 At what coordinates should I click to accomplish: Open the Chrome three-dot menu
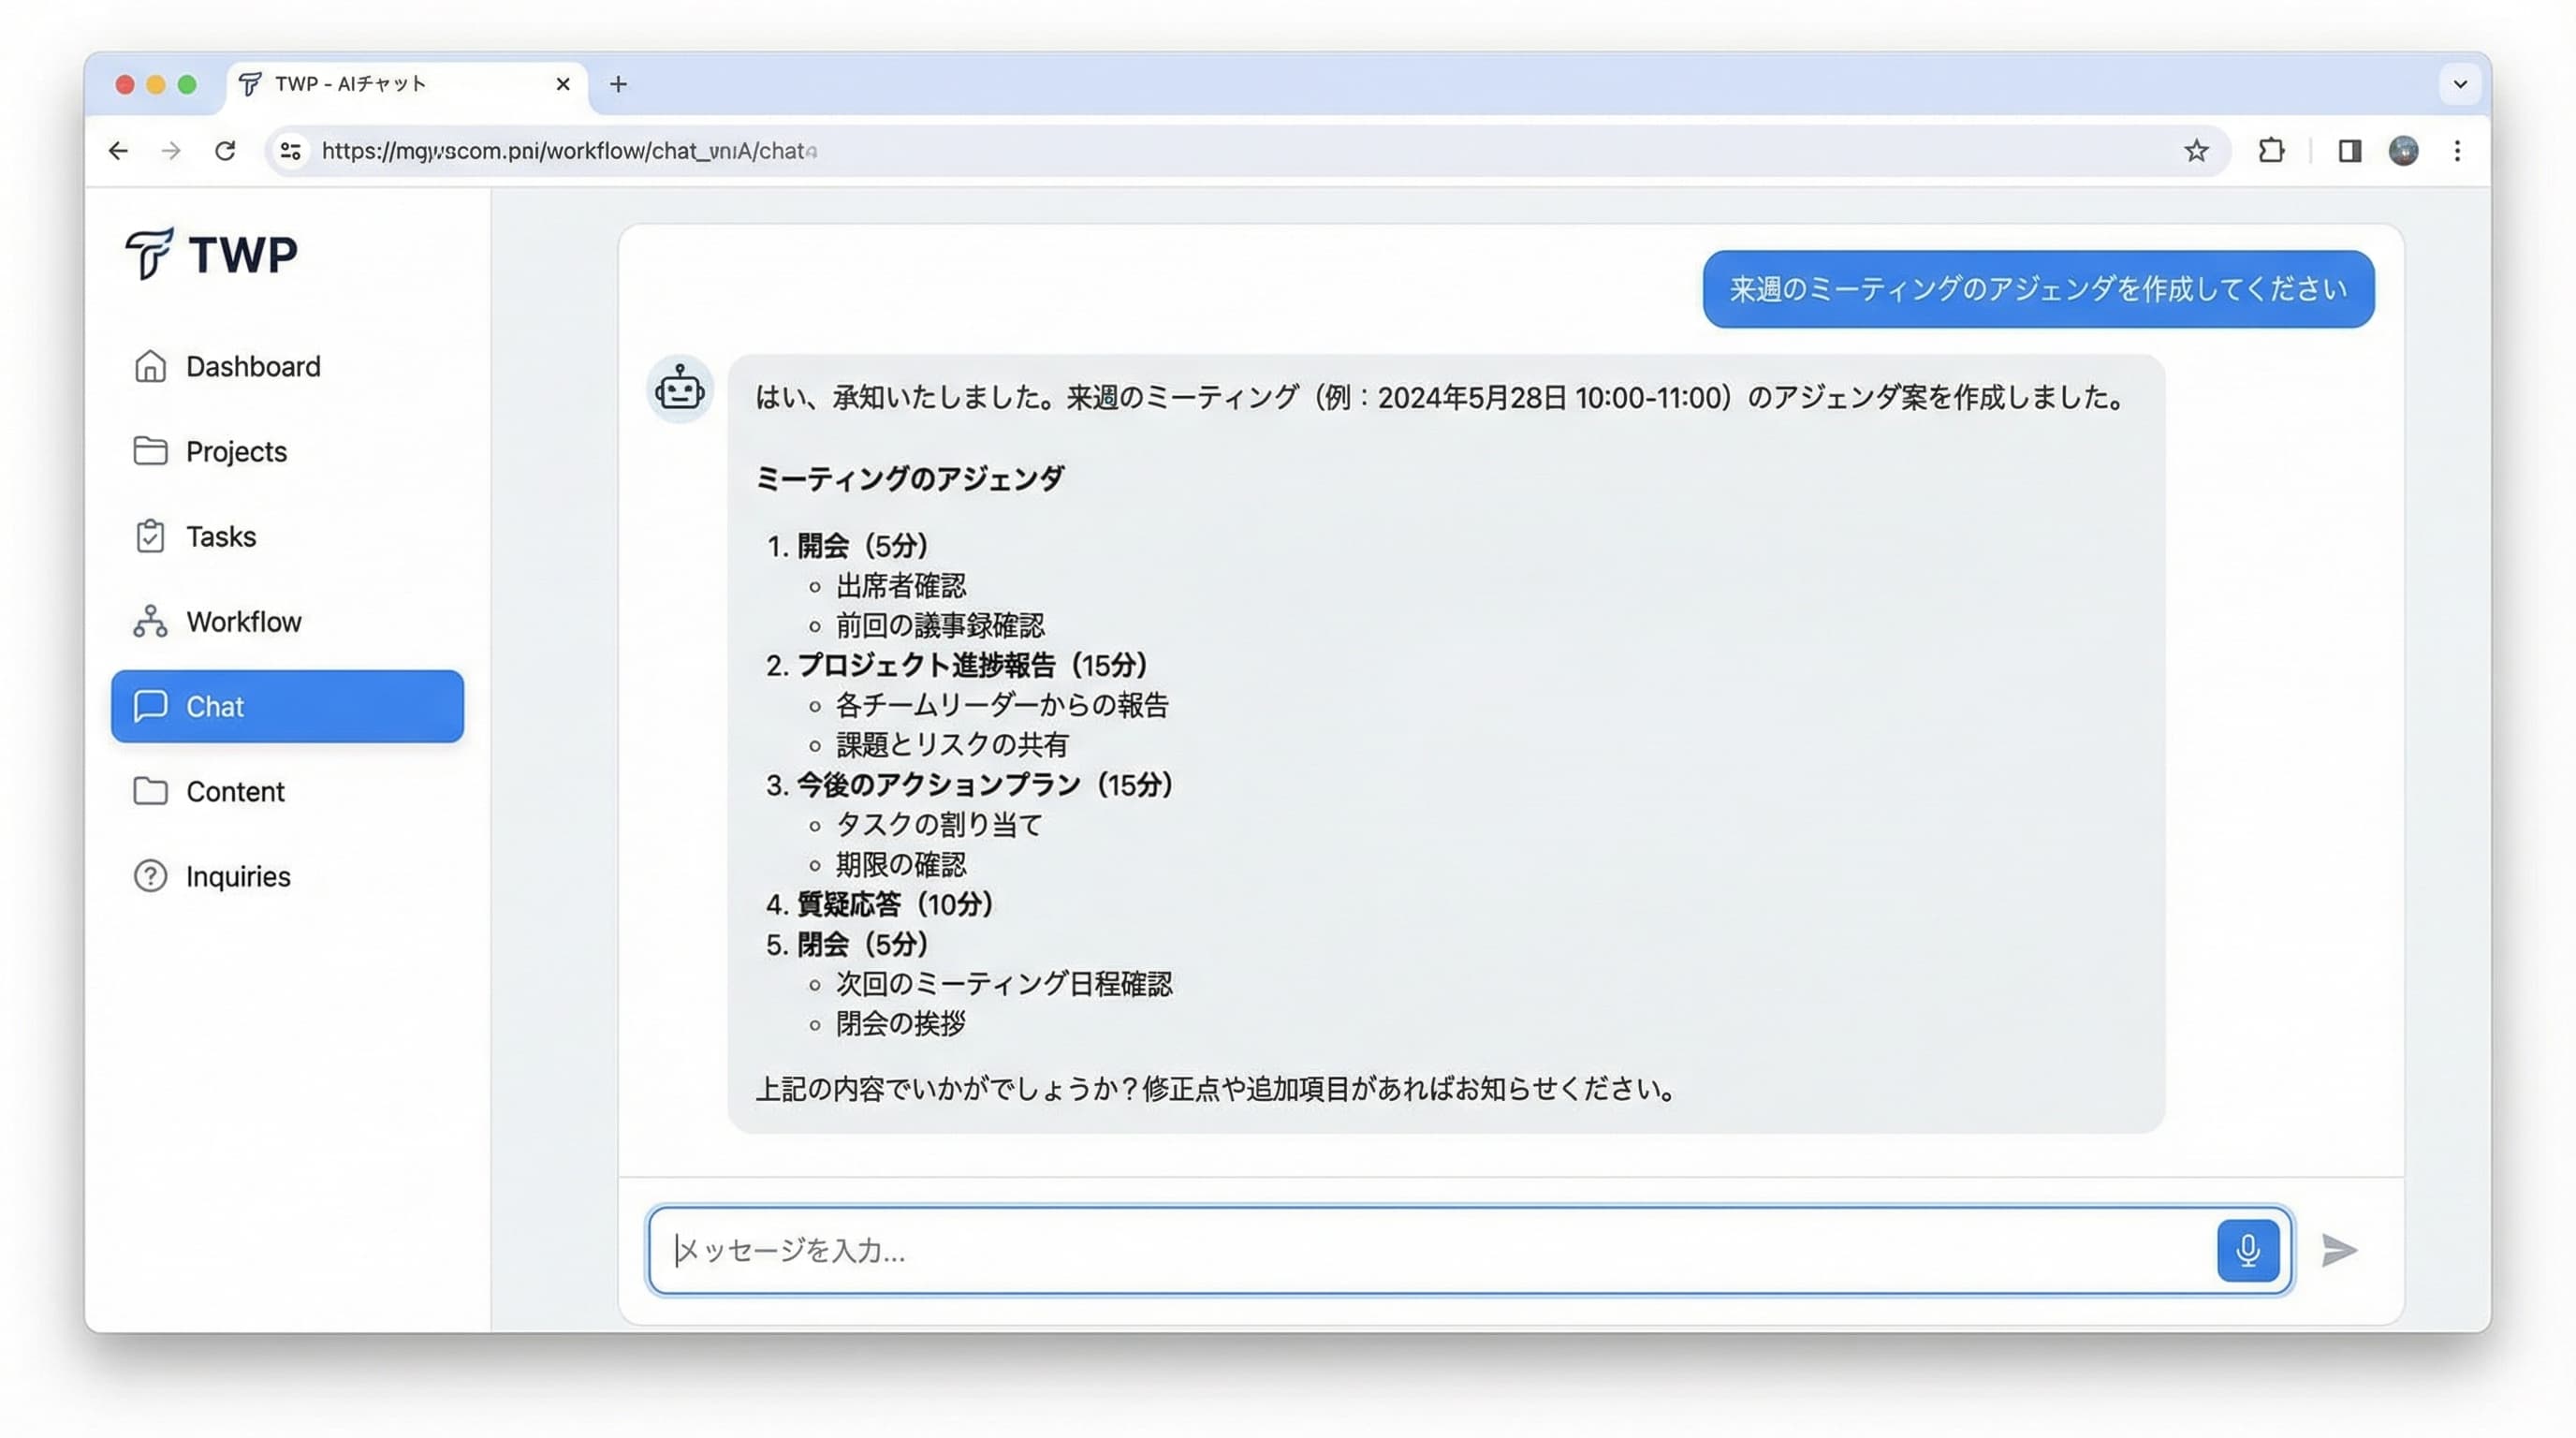click(2457, 151)
